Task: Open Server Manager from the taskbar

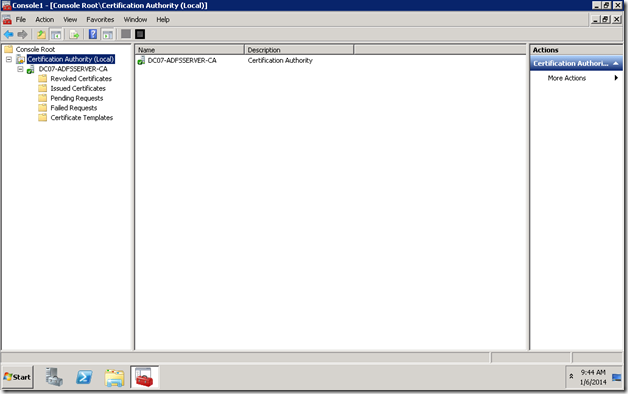Action: coord(54,377)
